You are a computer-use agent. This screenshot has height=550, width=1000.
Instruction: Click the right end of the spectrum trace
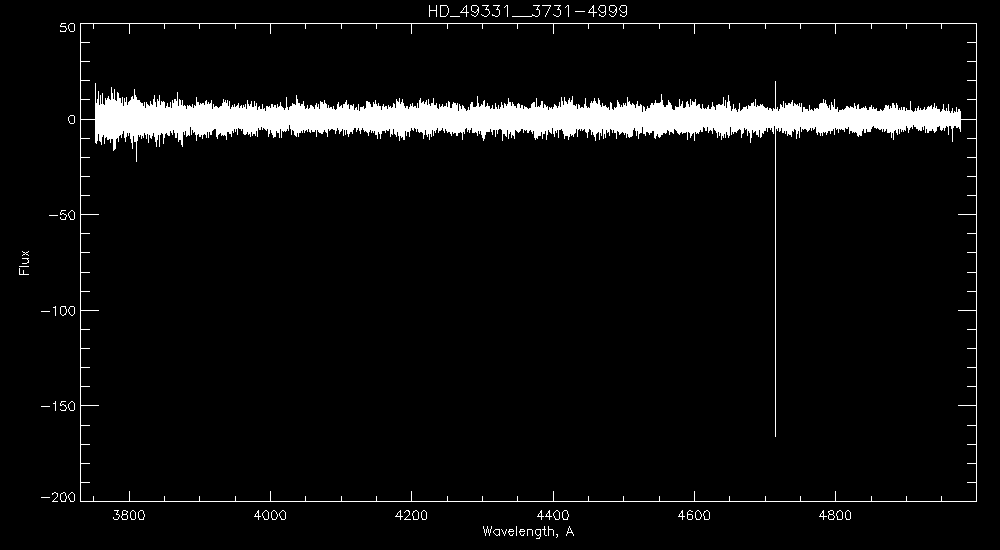point(960,119)
